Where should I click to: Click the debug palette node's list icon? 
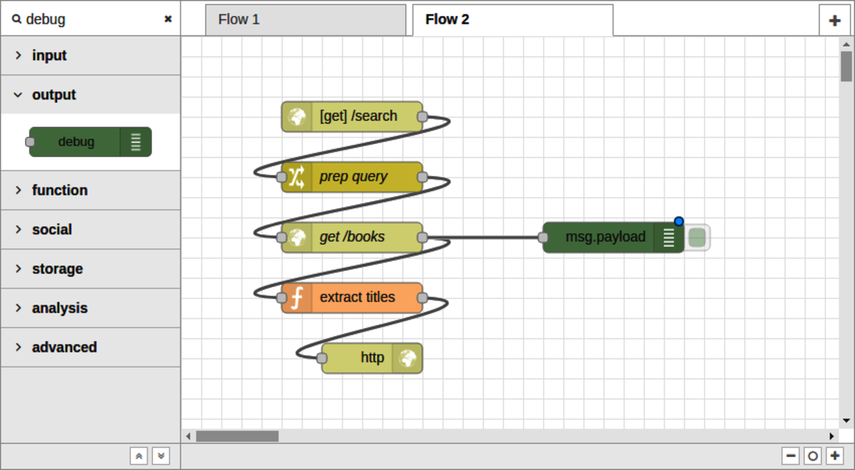(x=136, y=142)
